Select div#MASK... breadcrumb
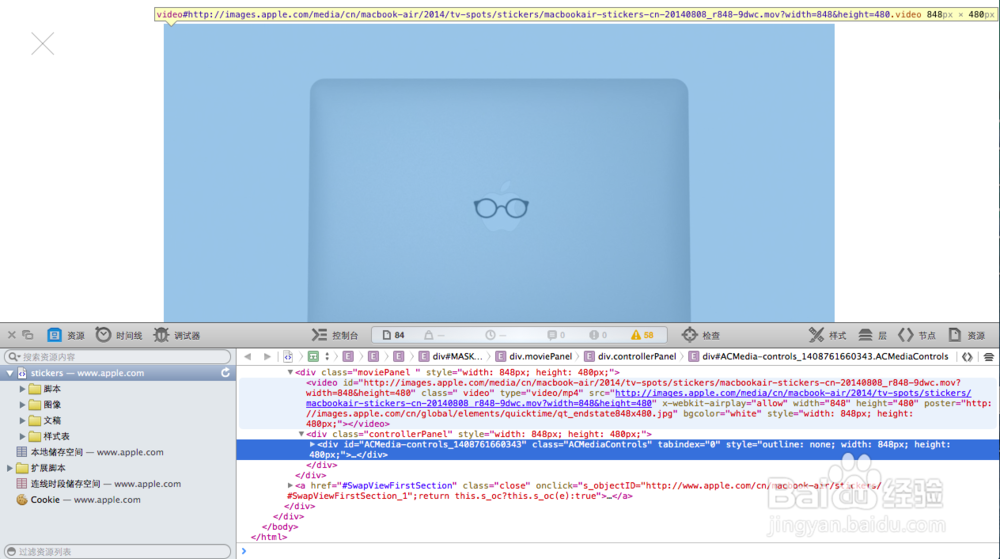Viewport: 1000px width, 559px height. tap(451, 356)
